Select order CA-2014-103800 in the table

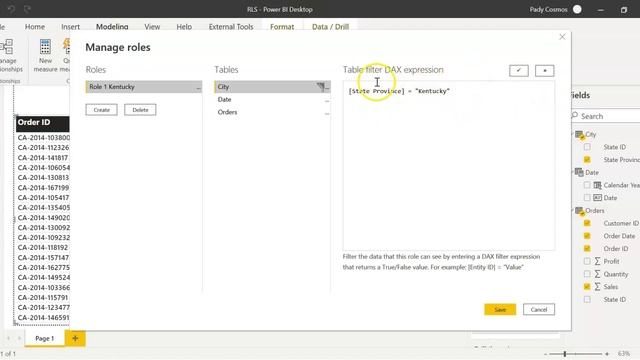[x=44, y=138]
